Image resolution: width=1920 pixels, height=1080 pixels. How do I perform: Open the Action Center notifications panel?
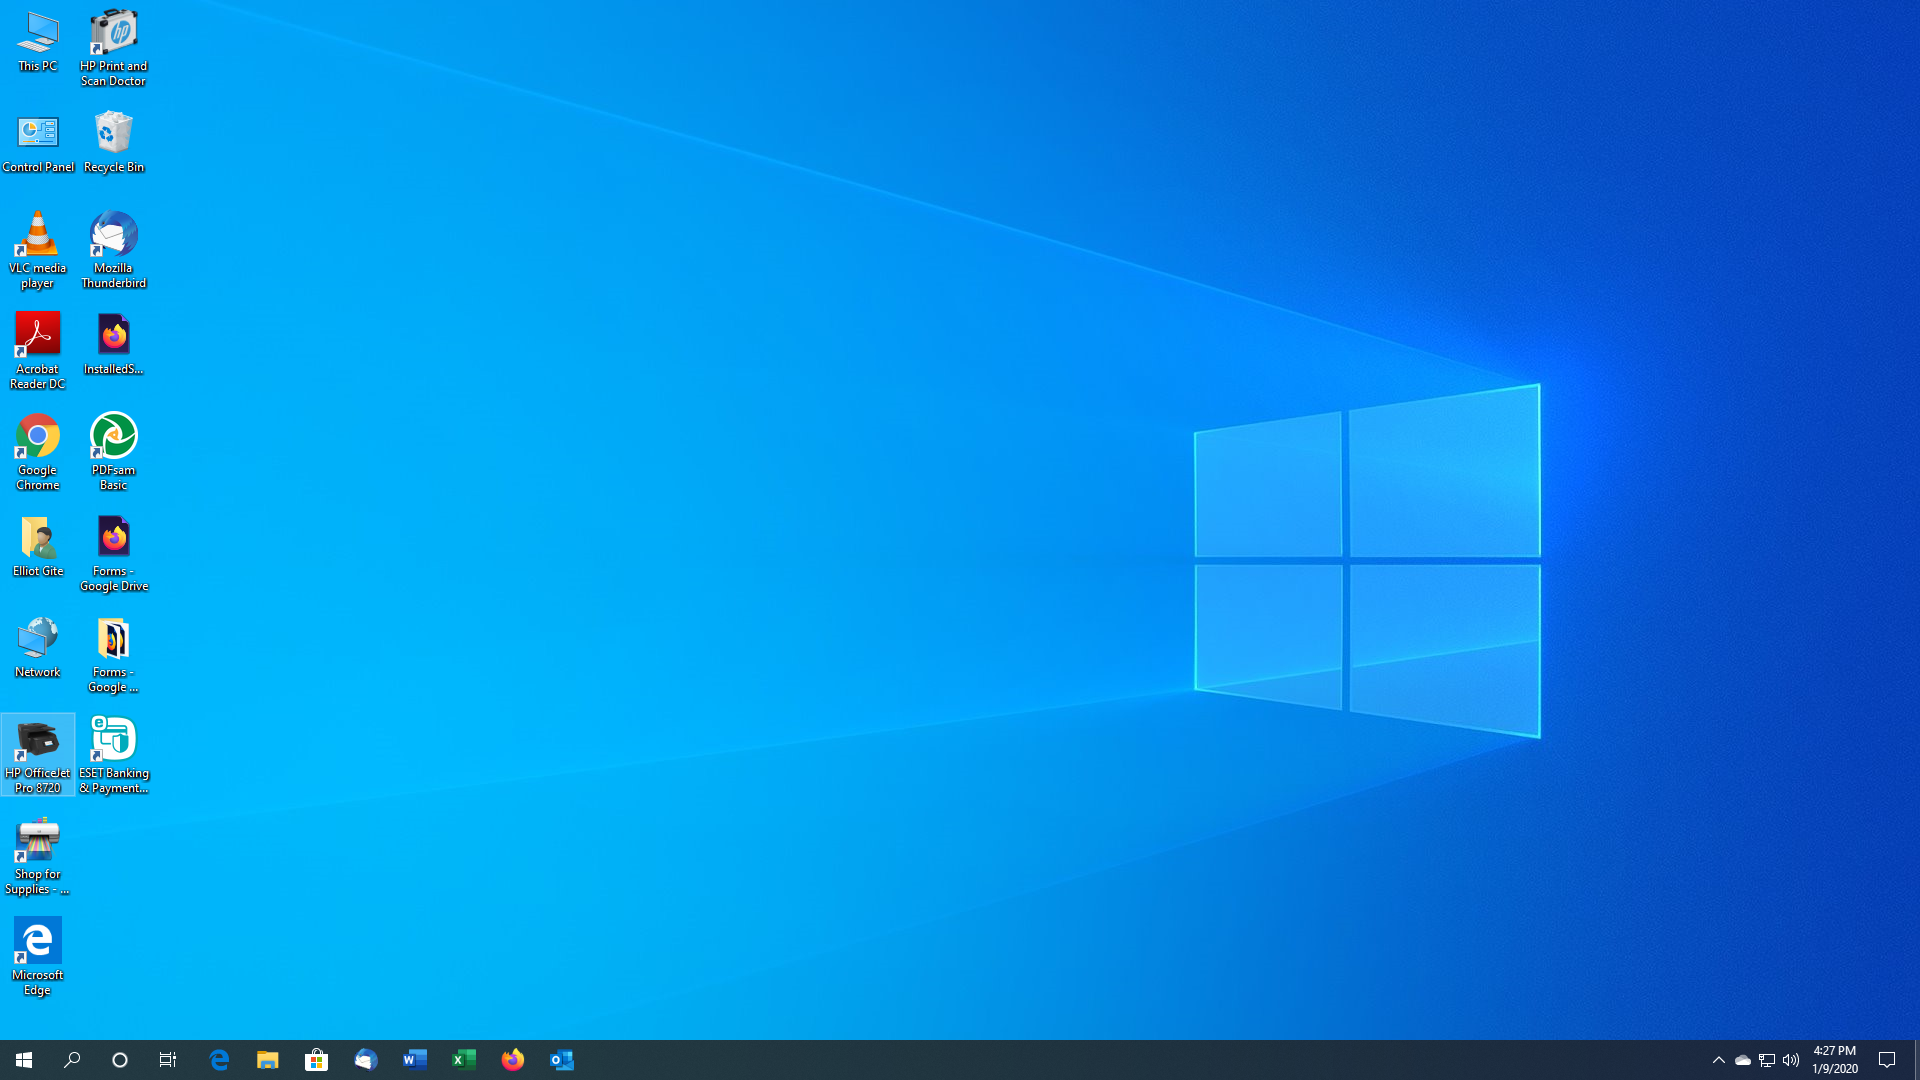point(1887,1060)
